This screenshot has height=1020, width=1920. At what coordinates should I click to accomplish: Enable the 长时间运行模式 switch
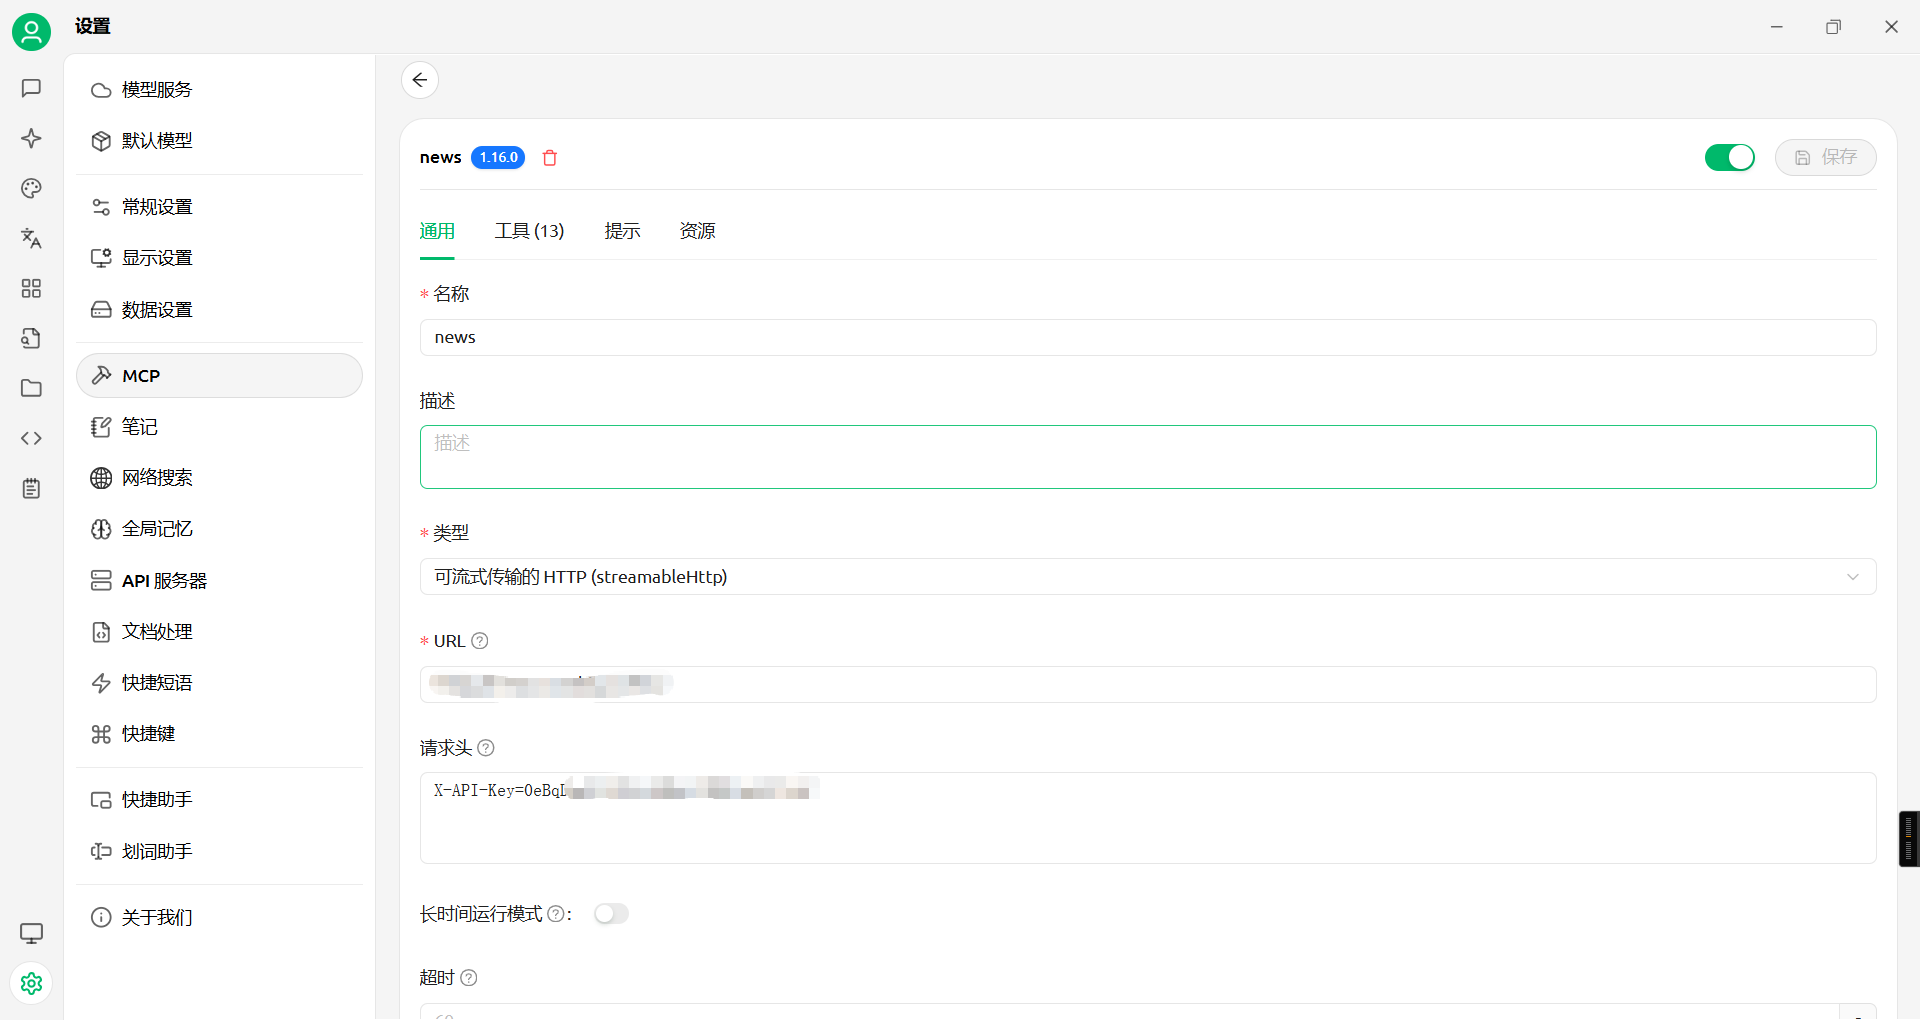coord(611,914)
